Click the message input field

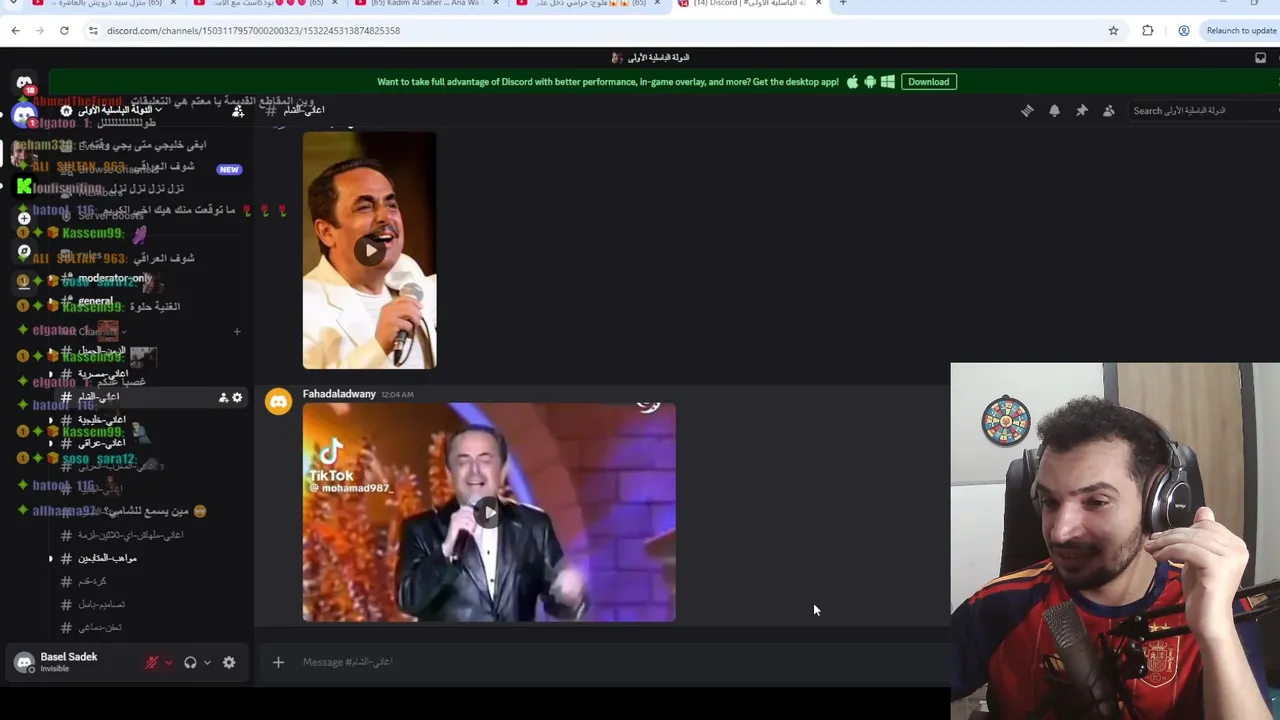coord(620,662)
